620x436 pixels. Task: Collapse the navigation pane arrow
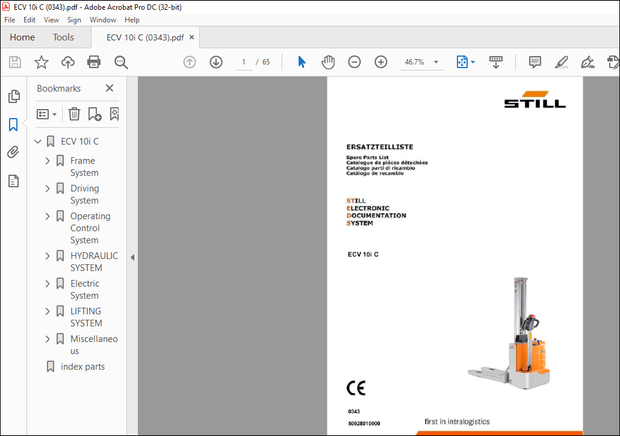[132, 257]
